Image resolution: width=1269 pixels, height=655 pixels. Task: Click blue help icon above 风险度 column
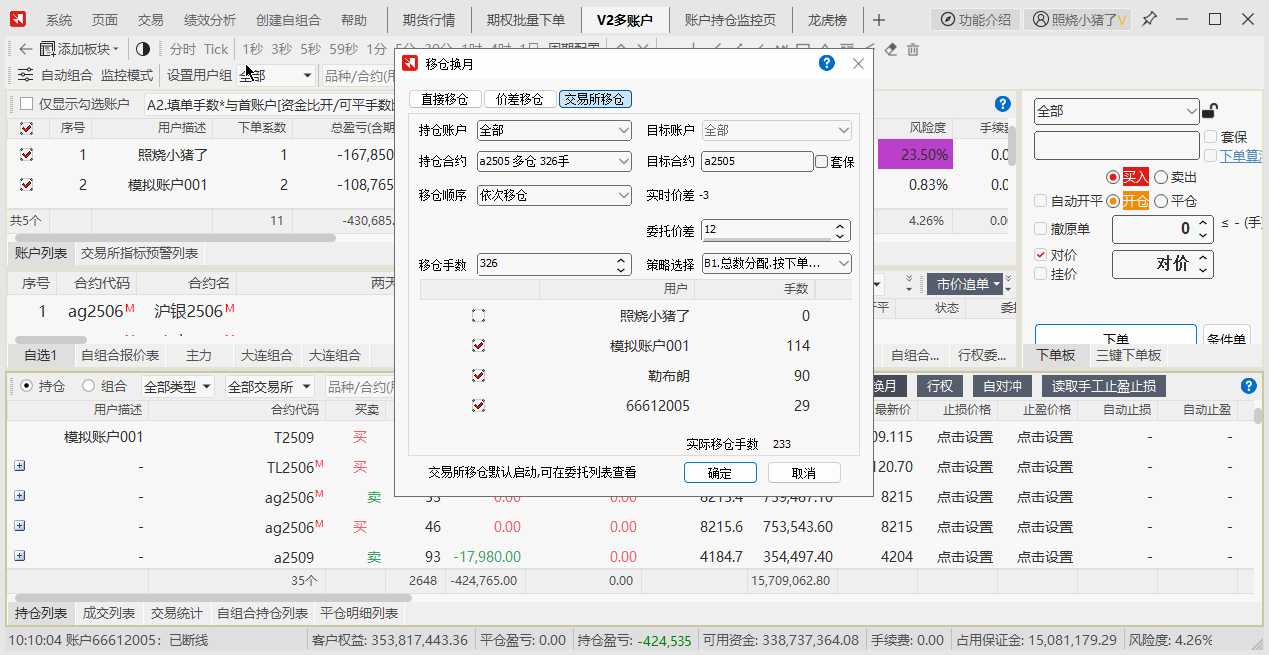tap(1003, 104)
